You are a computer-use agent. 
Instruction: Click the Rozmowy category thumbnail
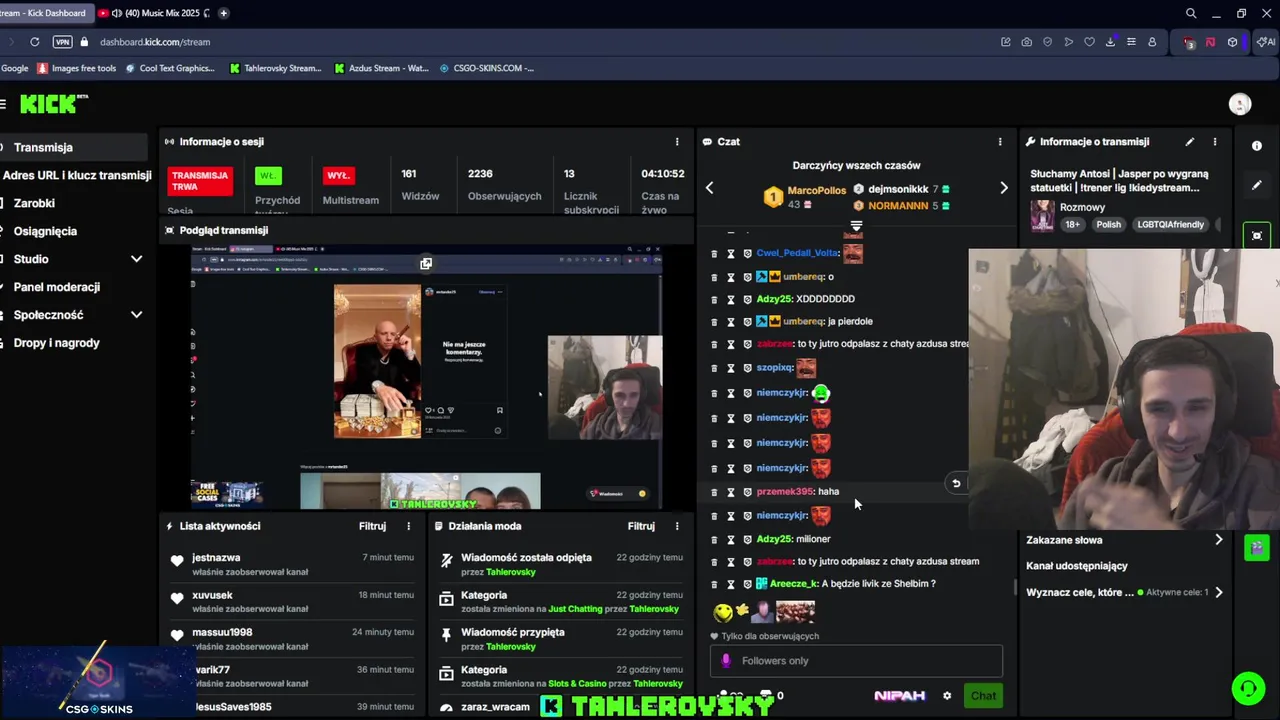click(x=1042, y=216)
